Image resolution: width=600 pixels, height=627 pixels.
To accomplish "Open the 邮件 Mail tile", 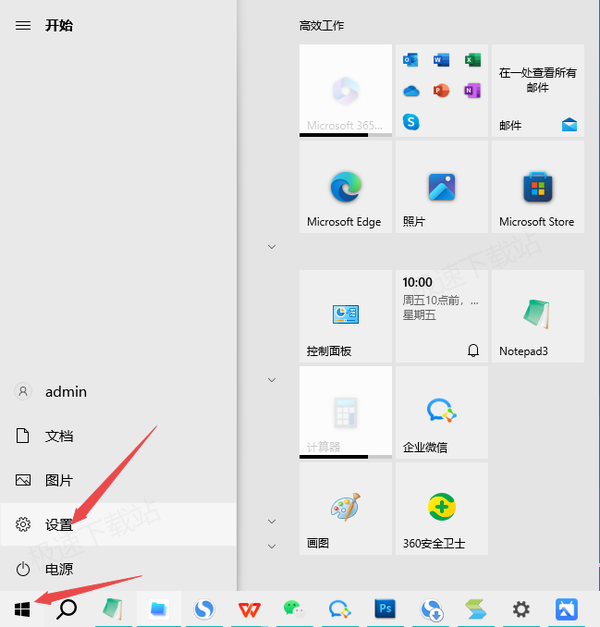I will 538,90.
